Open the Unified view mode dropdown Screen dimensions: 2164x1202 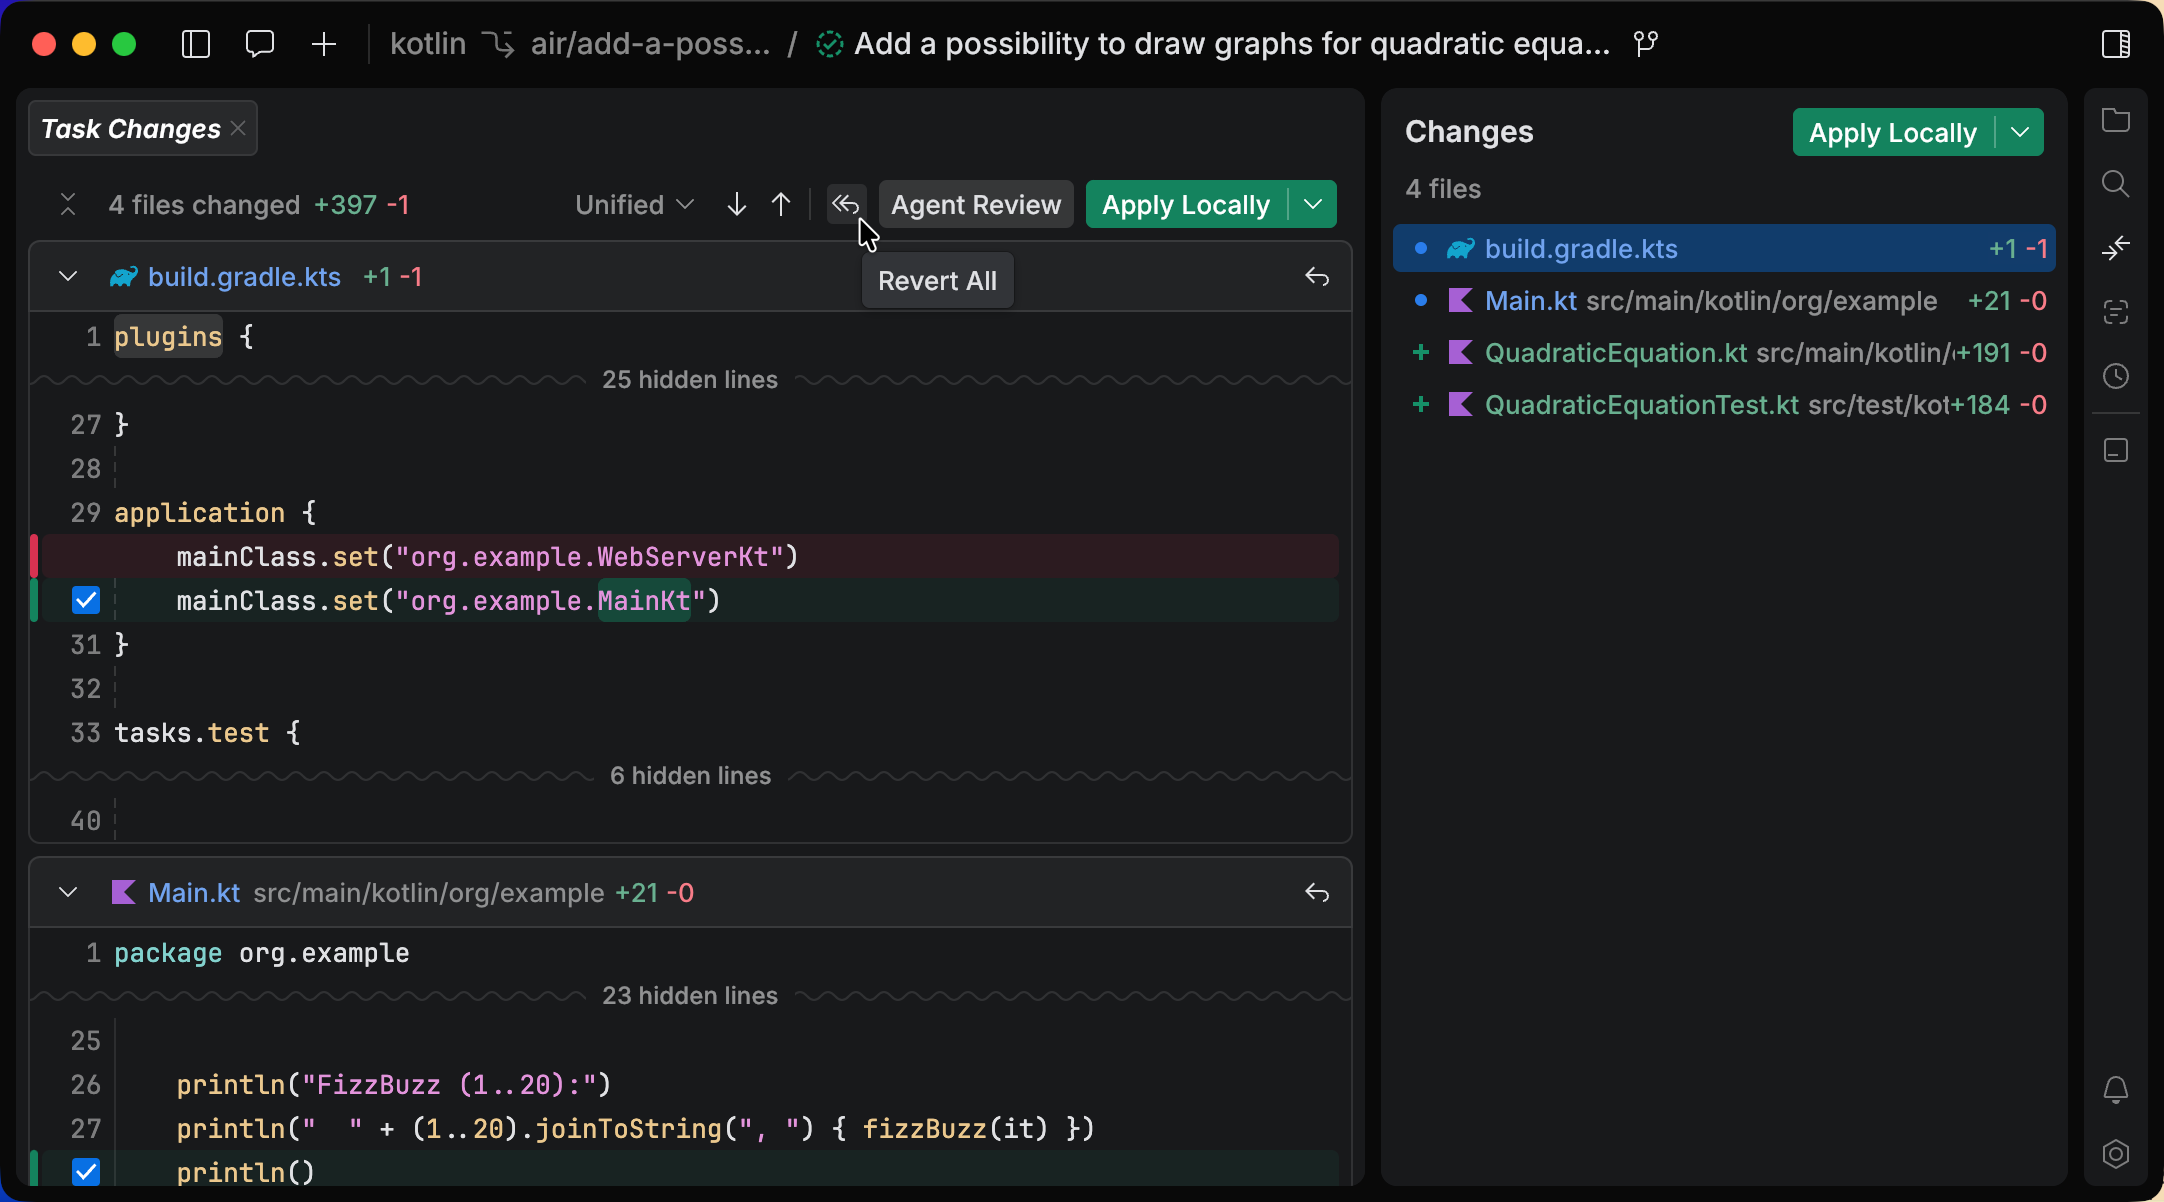coord(634,205)
